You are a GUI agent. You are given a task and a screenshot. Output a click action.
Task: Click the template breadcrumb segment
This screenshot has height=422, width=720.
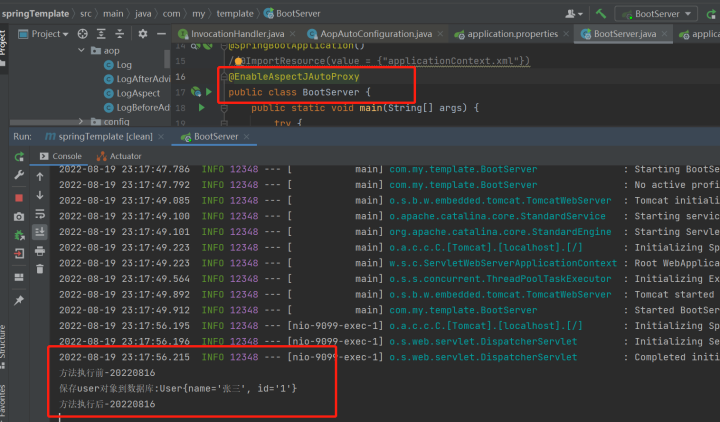235,14
